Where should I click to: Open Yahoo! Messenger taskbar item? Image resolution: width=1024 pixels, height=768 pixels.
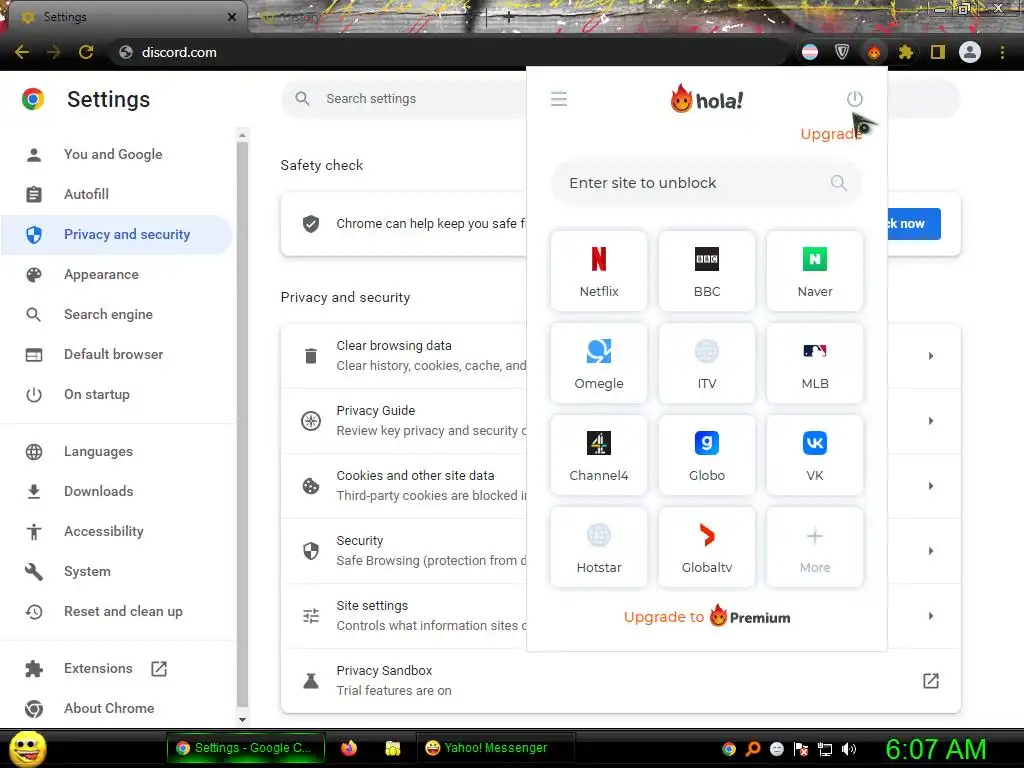496,748
